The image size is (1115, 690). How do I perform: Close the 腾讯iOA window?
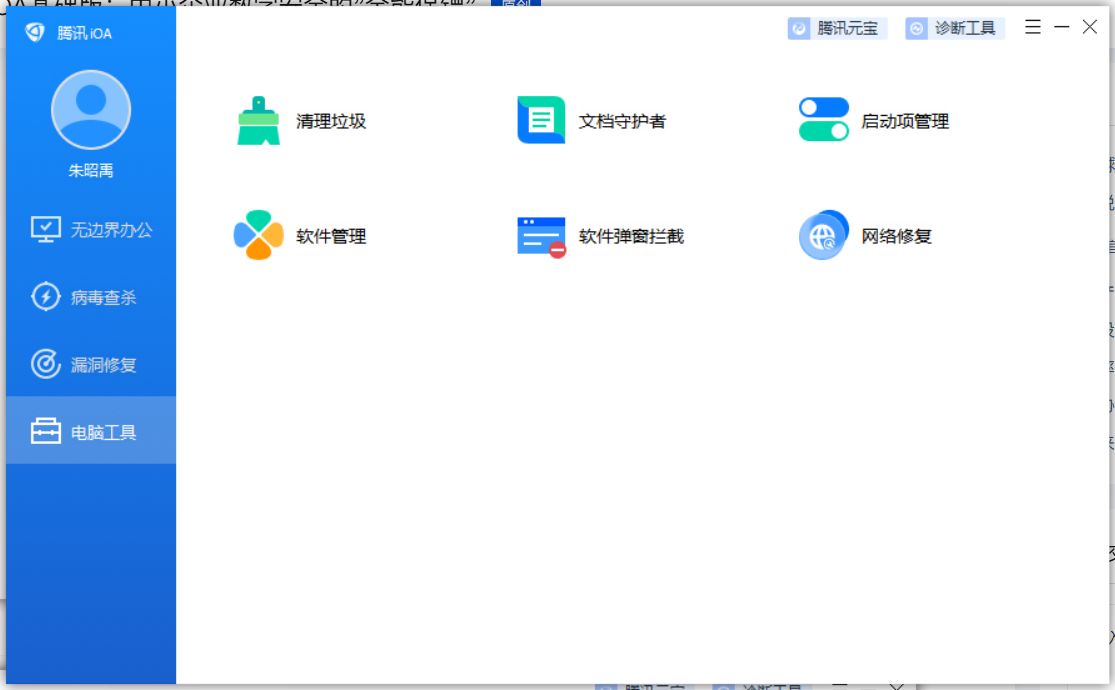coord(1089,27)
